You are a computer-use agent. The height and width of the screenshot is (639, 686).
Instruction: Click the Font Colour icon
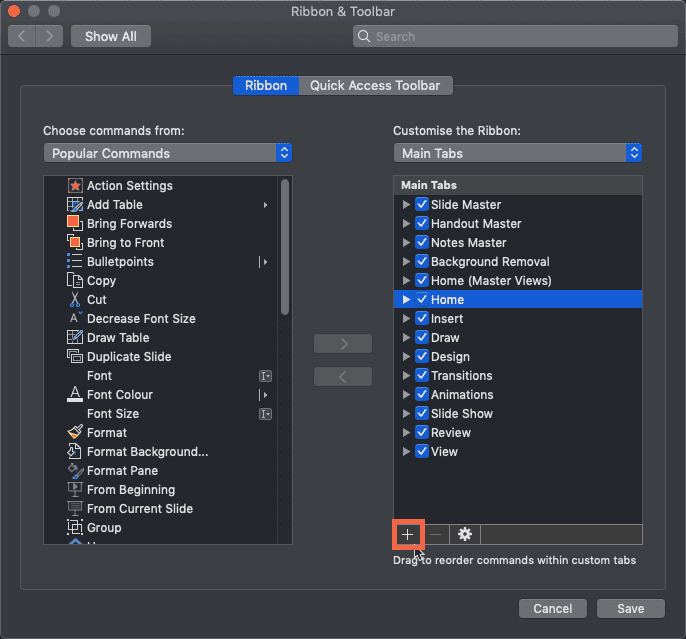(74, 395)
